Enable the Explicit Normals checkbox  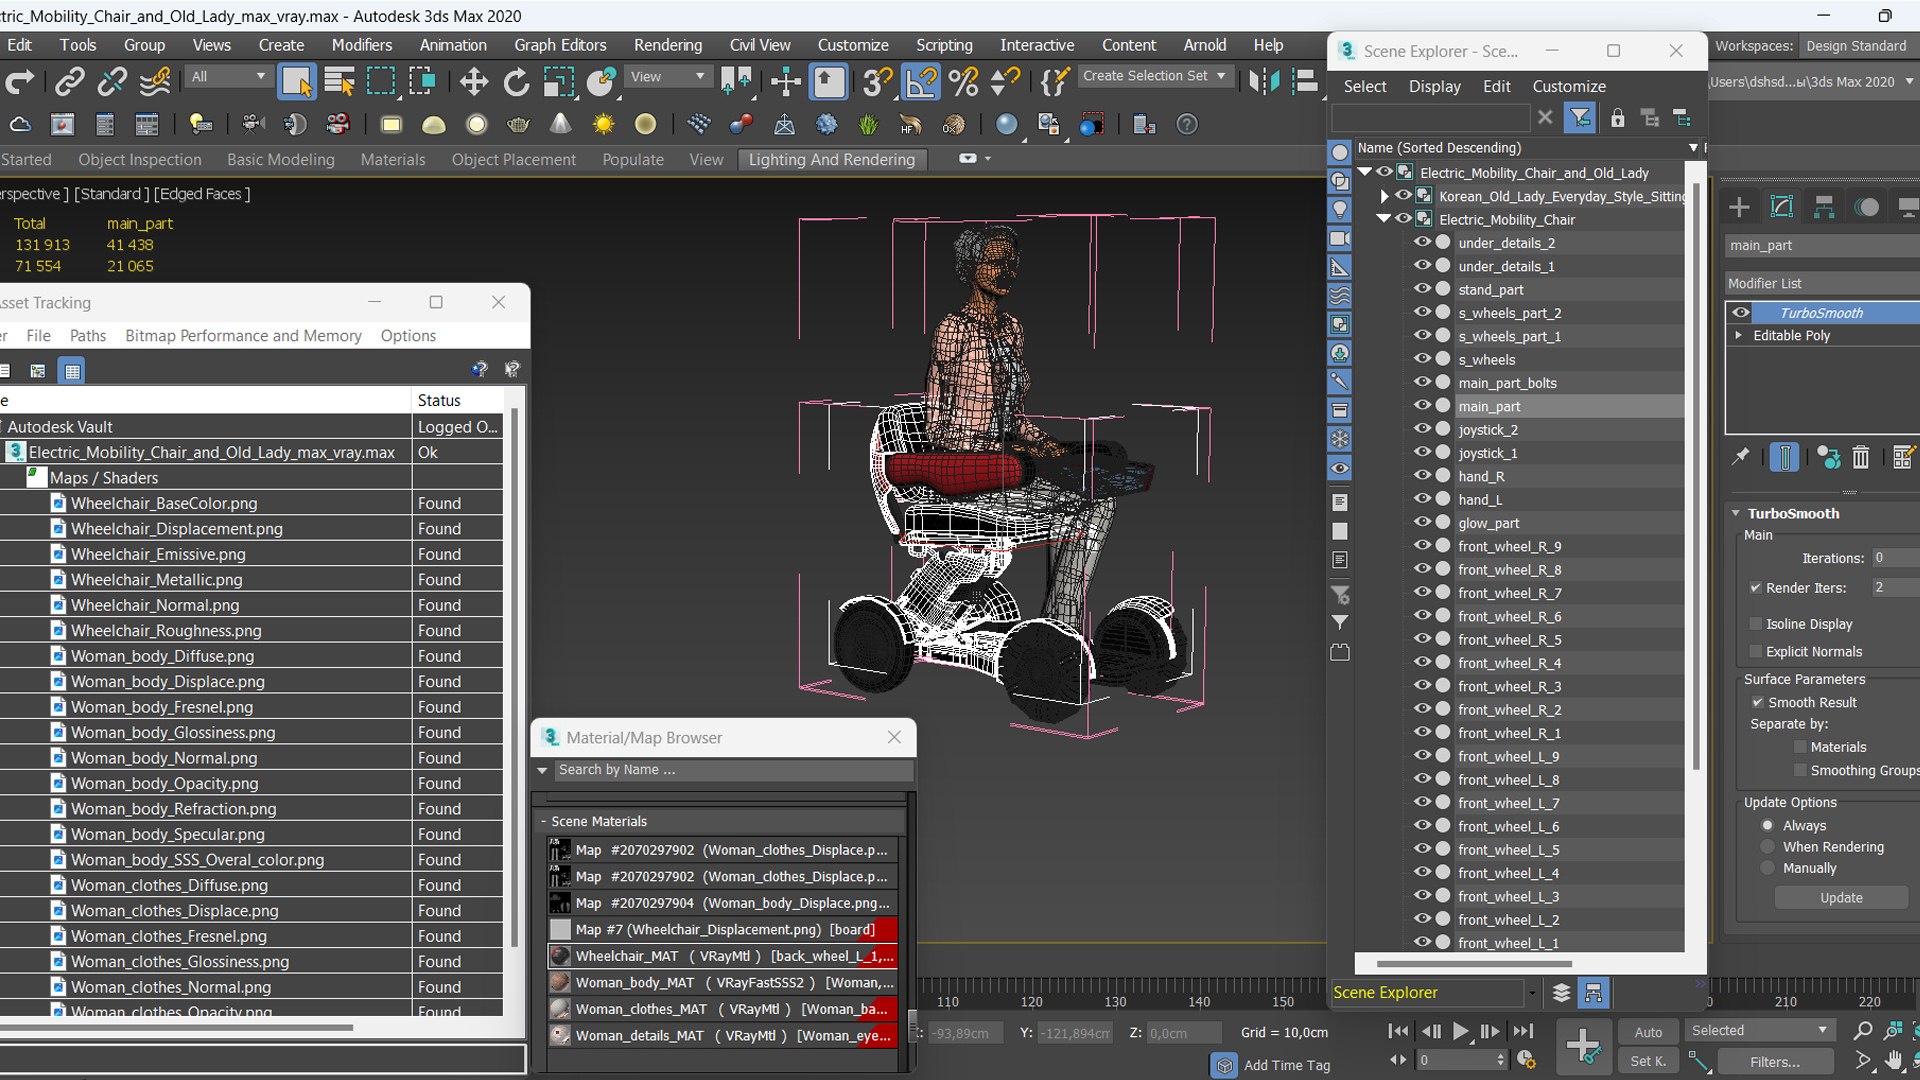[1755, 651]
